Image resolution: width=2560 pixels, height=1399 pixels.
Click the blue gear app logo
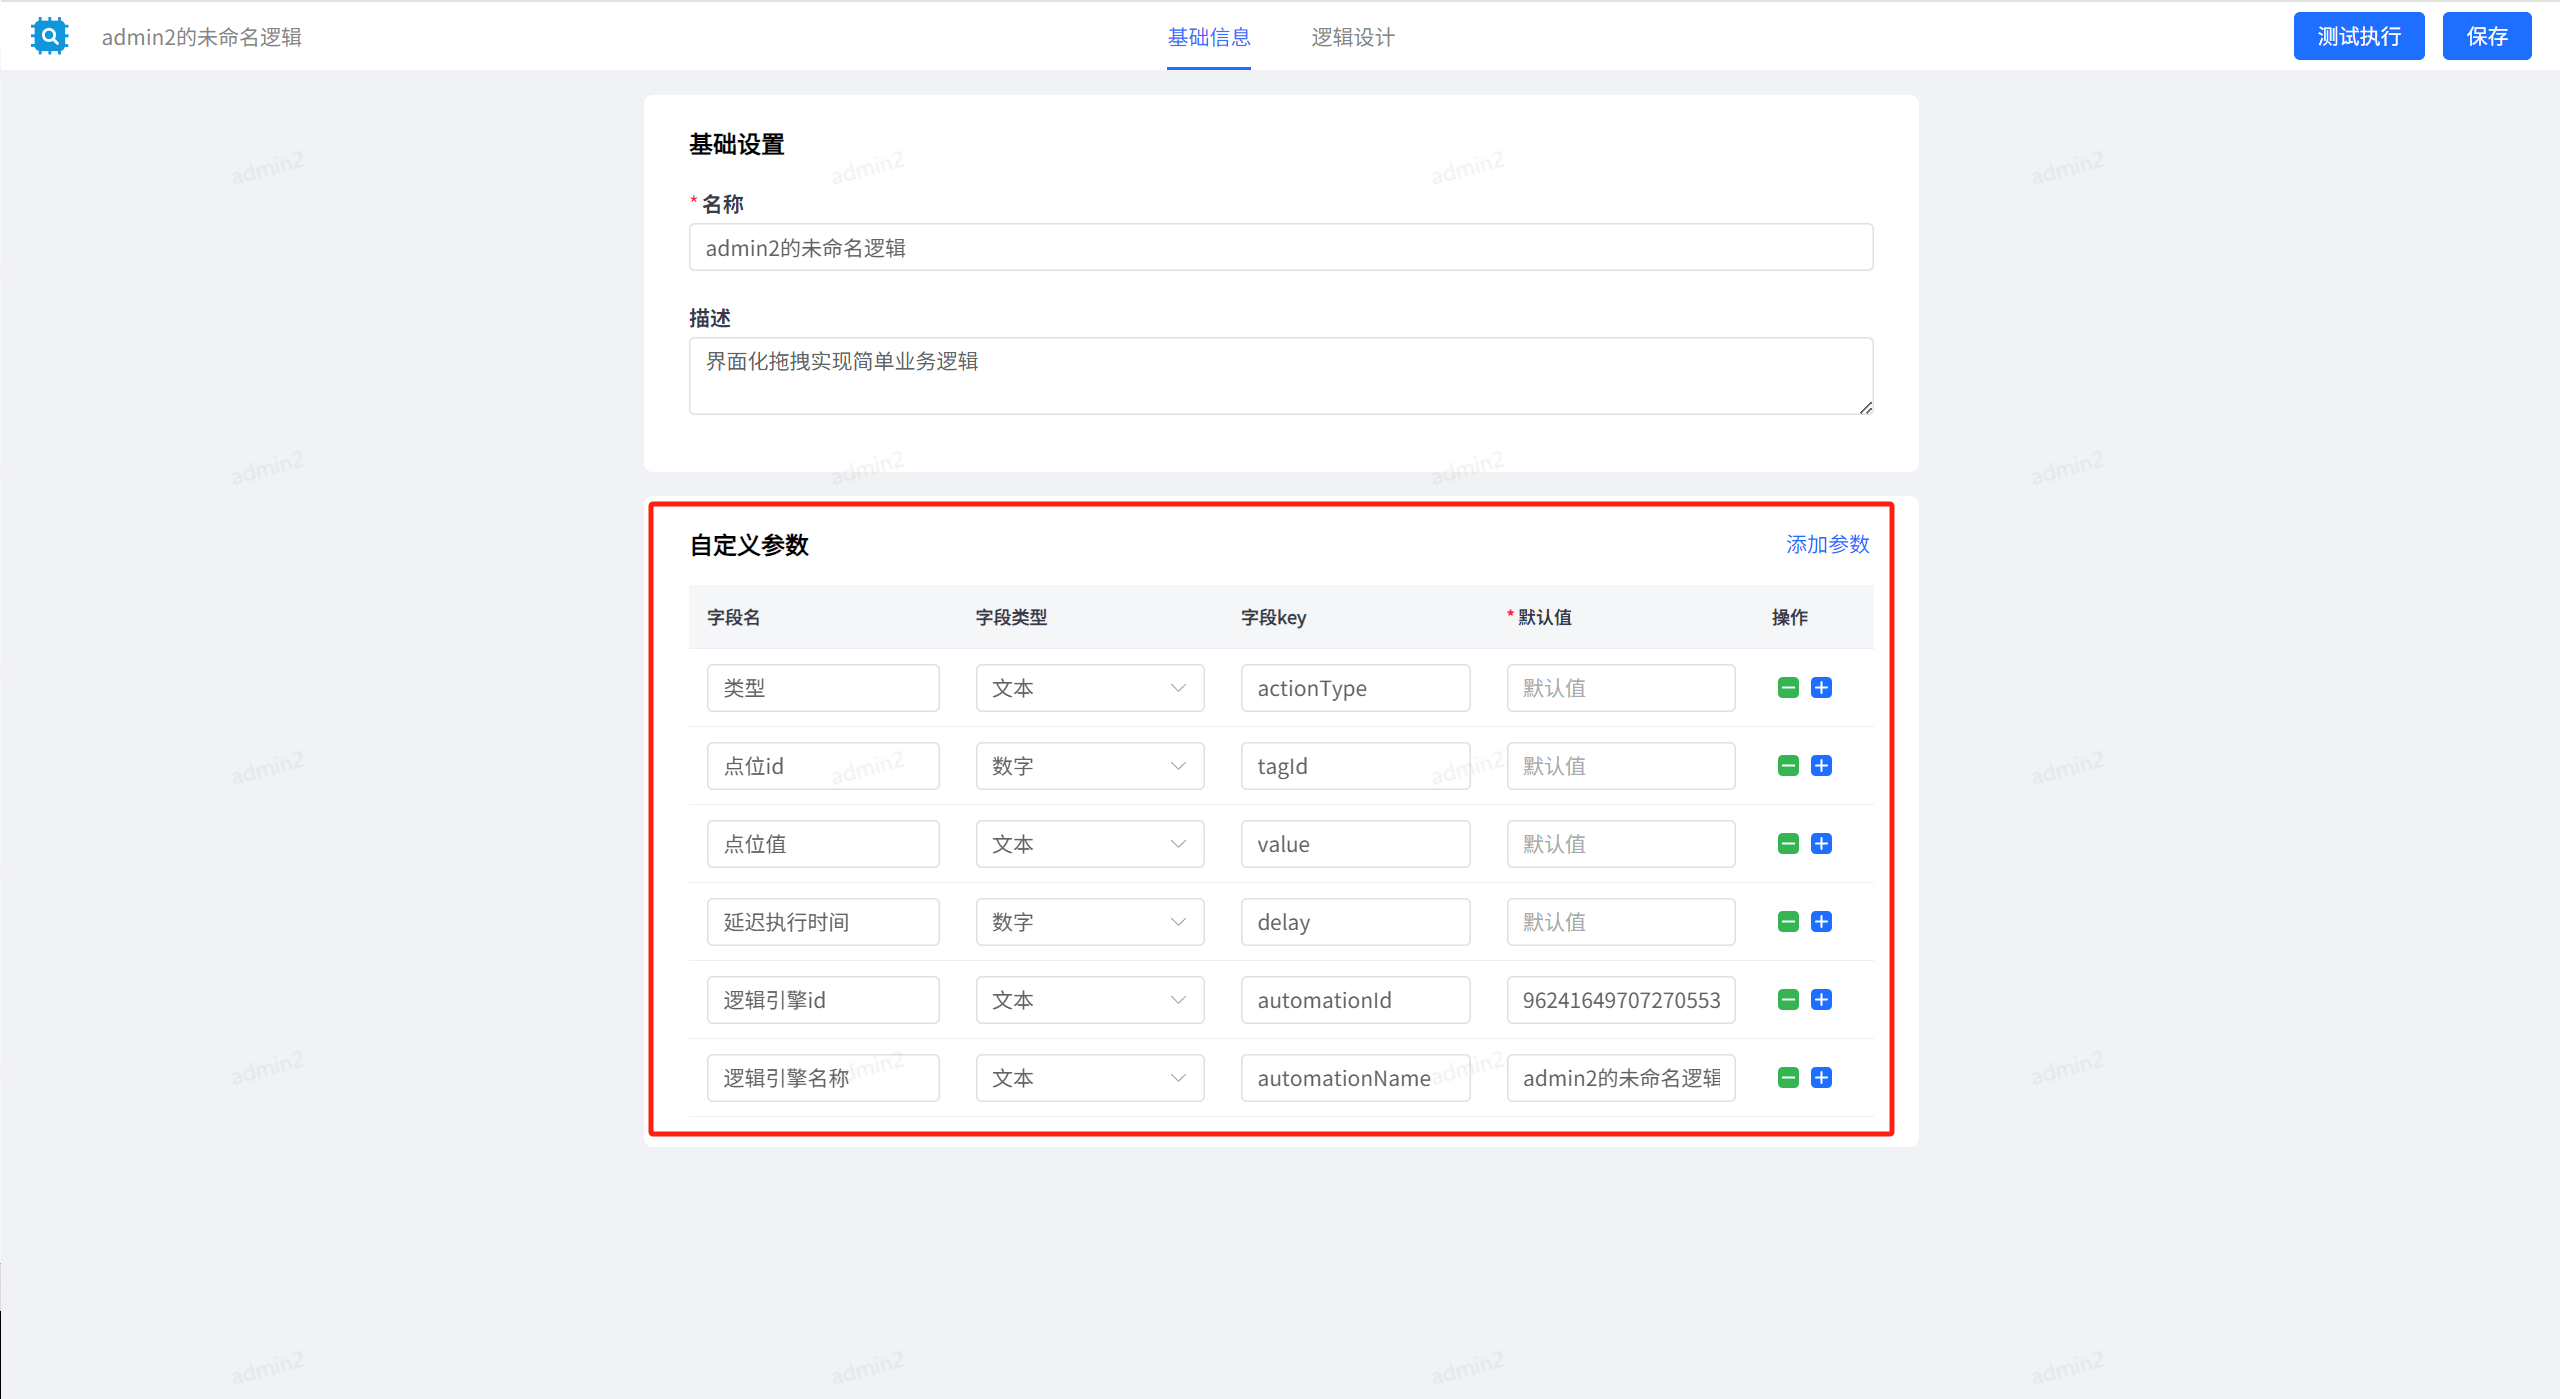49,35
